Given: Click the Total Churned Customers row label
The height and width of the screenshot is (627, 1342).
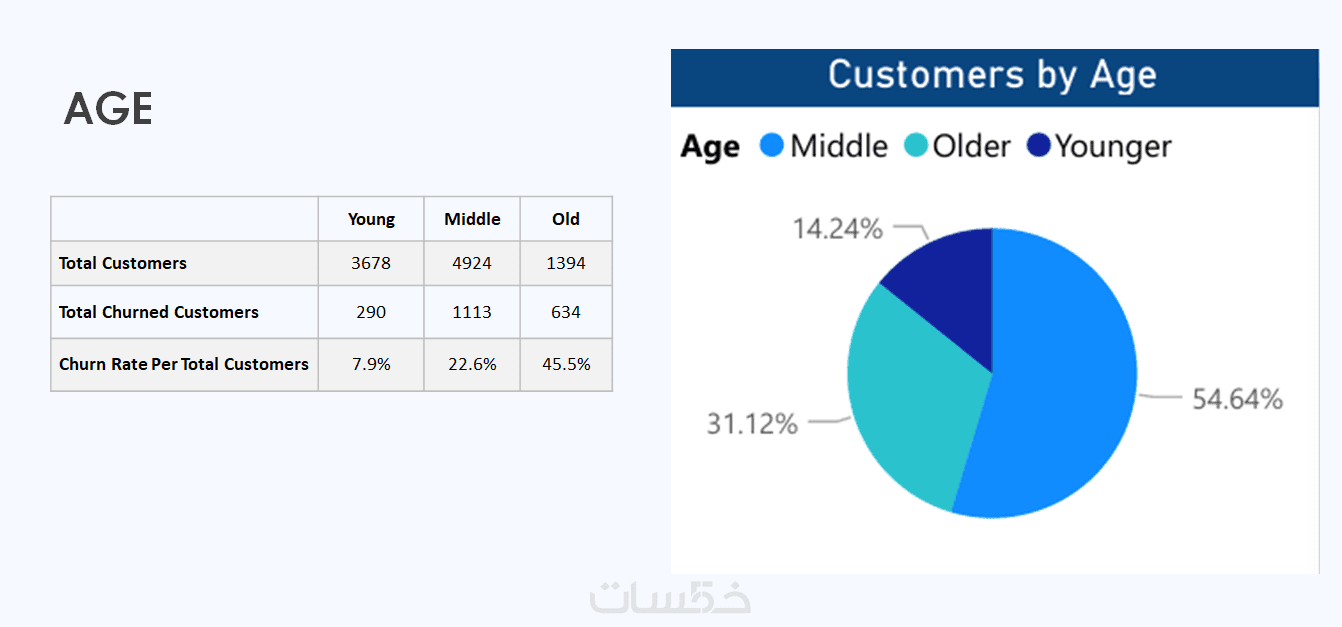Looking at the screenshot, I should 159,312.
